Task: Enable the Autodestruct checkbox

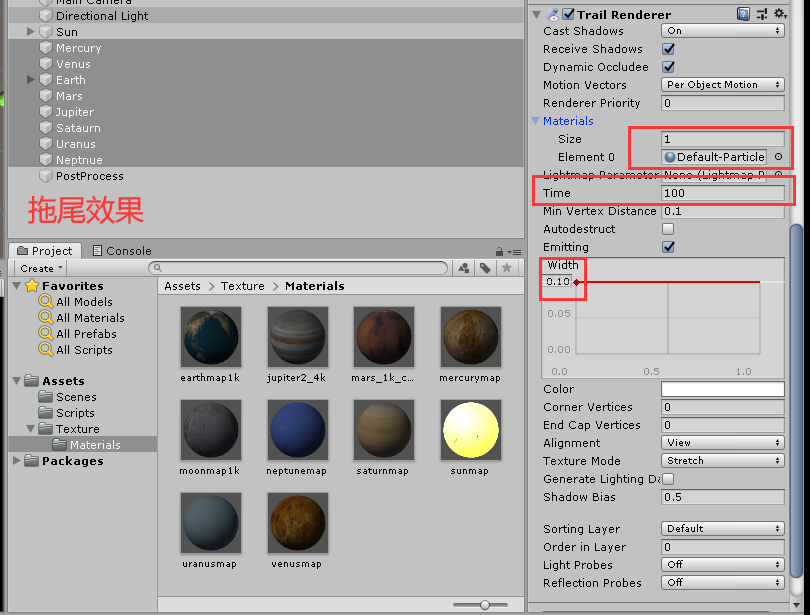Action: [668, 229]
